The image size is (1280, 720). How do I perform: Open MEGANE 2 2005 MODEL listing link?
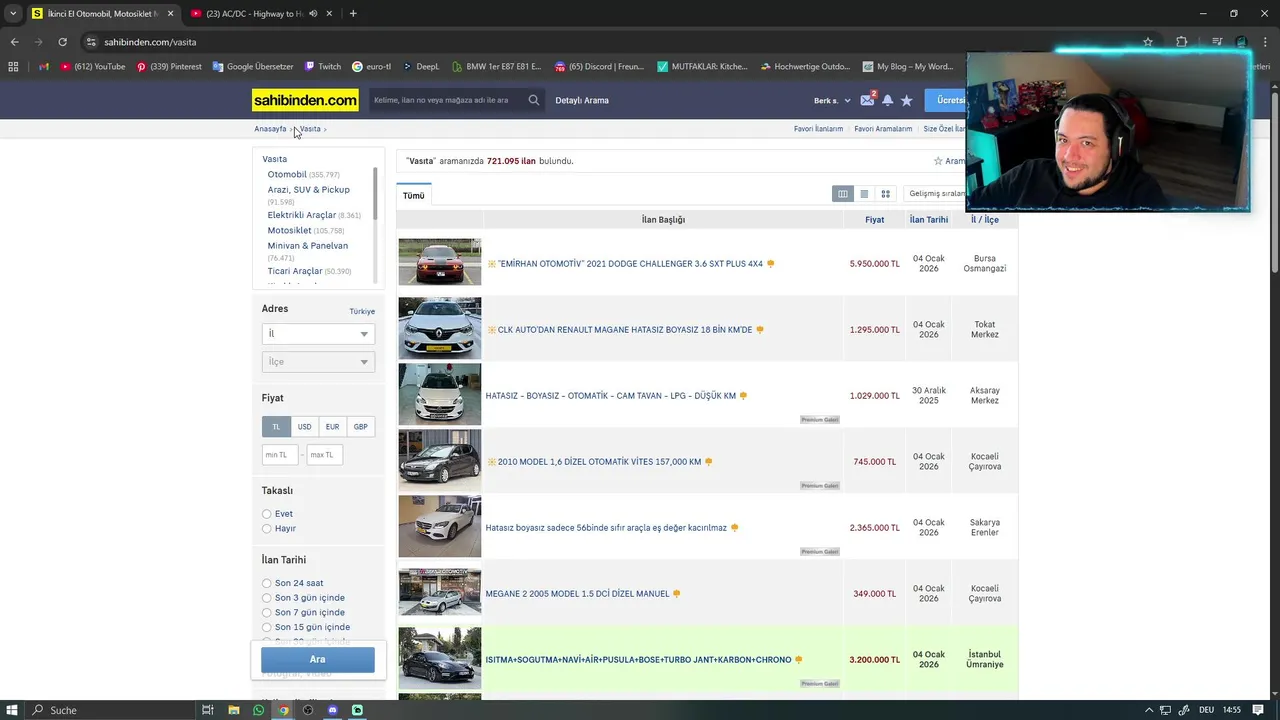point(577,594)
